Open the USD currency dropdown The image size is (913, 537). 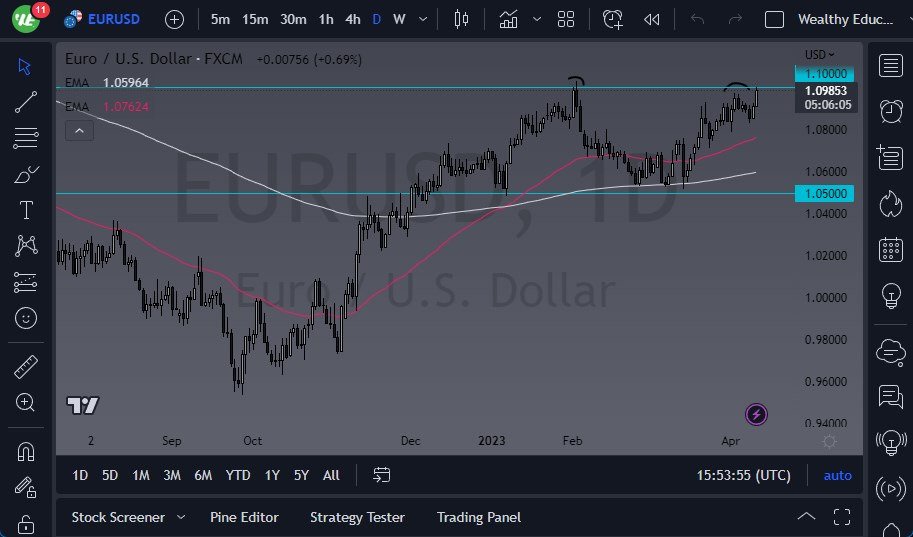point(819,54)
